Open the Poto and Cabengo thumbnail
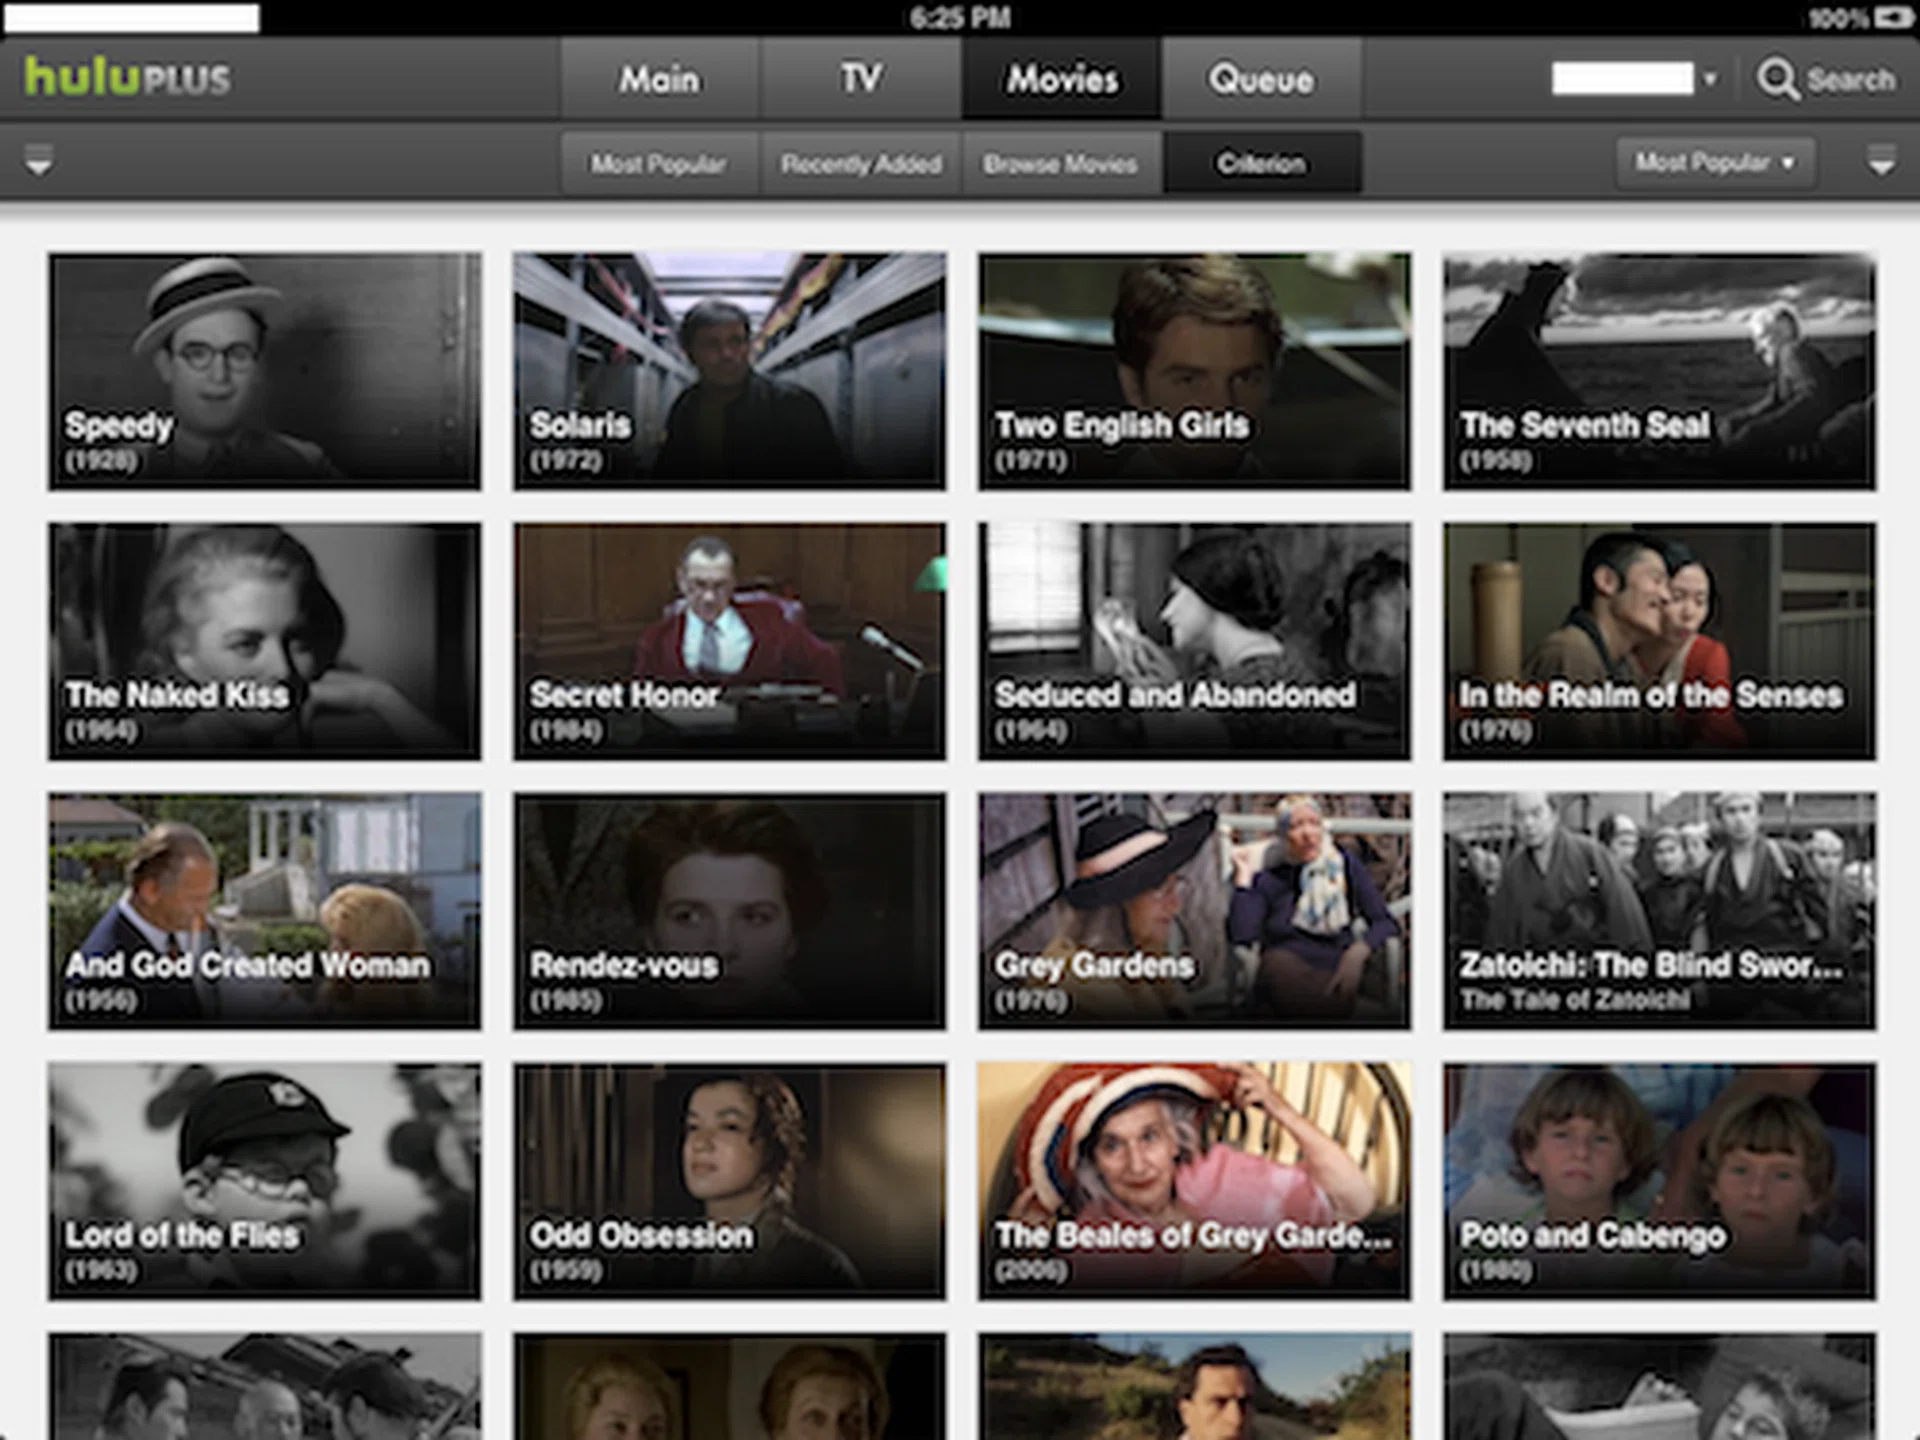Screen dimensions: 1920x1440 [1659, 1181]
